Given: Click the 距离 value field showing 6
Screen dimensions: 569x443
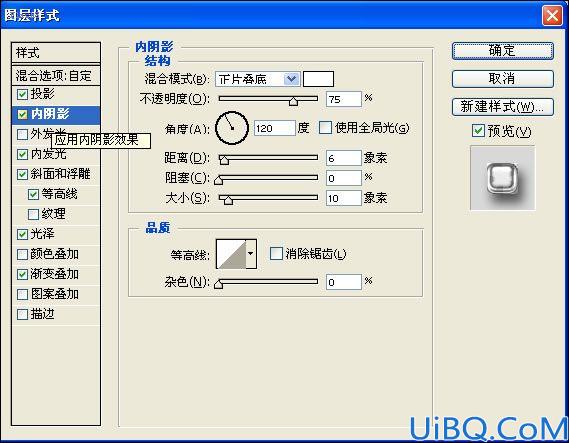Looking at the screenshot, I should click(x=344, y=158).
